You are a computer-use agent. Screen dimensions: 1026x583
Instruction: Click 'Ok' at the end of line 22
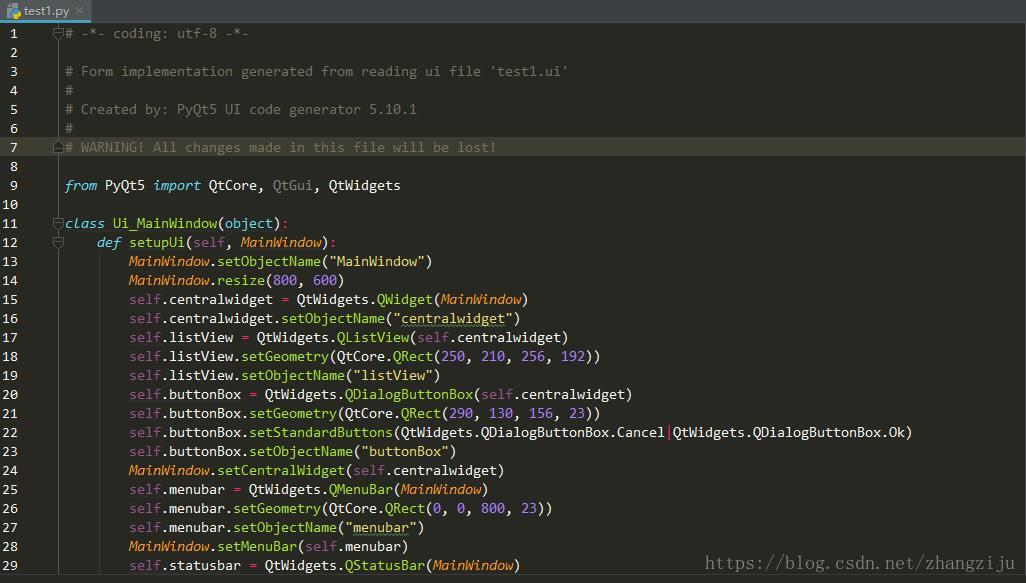pyautogui.click(x=896, y=433)
